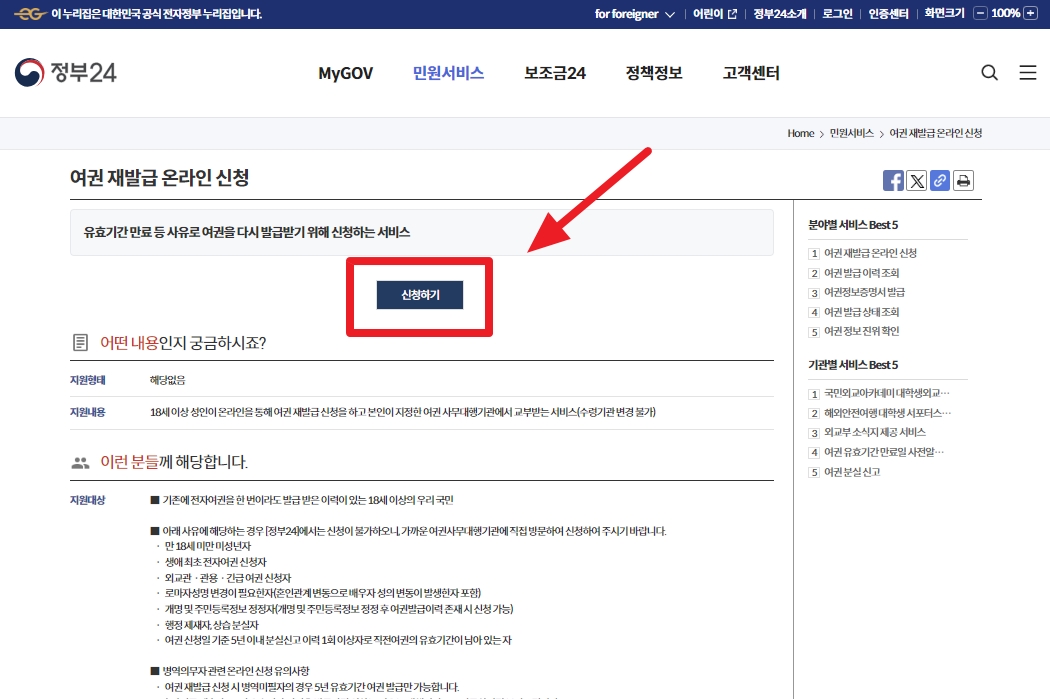Open the 정책정보 menu
The height and width of the screenshot is (699, 1050).
pos(654,73)
